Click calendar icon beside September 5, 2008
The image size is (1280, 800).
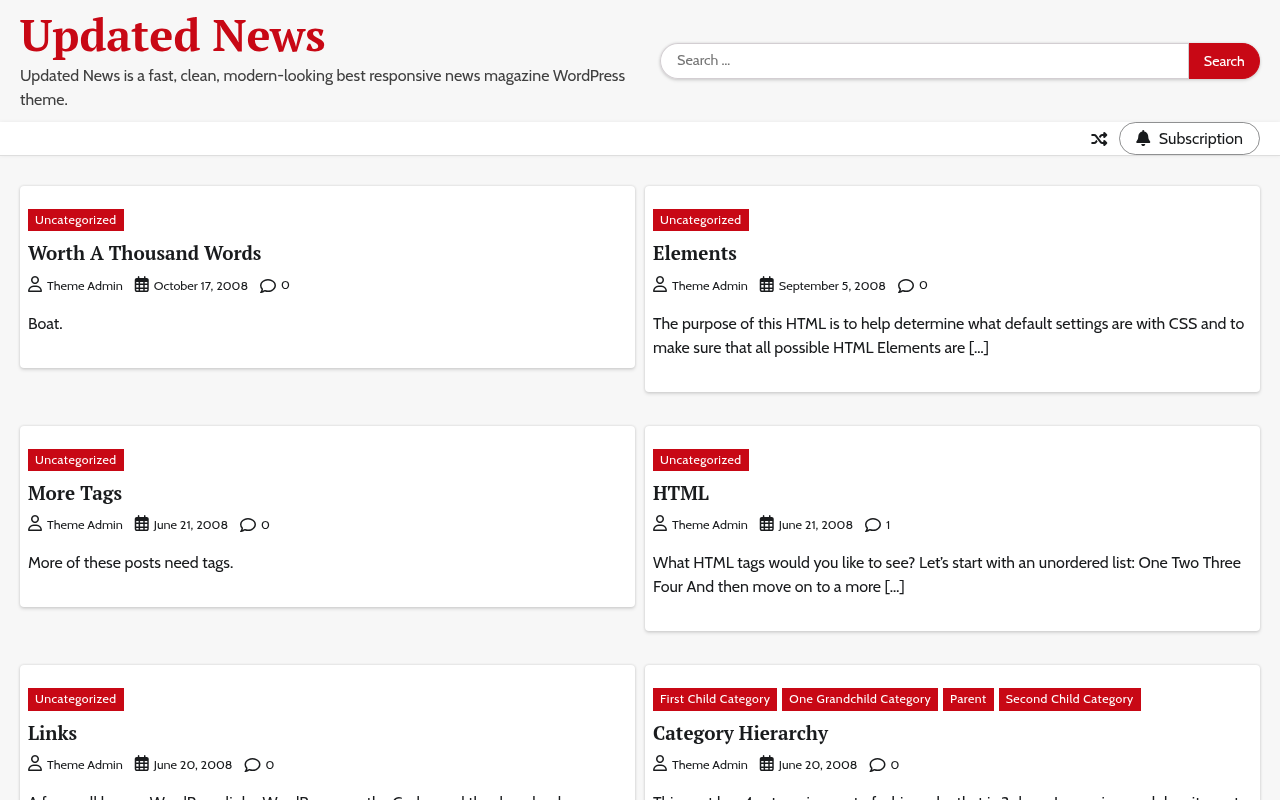tap(767, 285)
